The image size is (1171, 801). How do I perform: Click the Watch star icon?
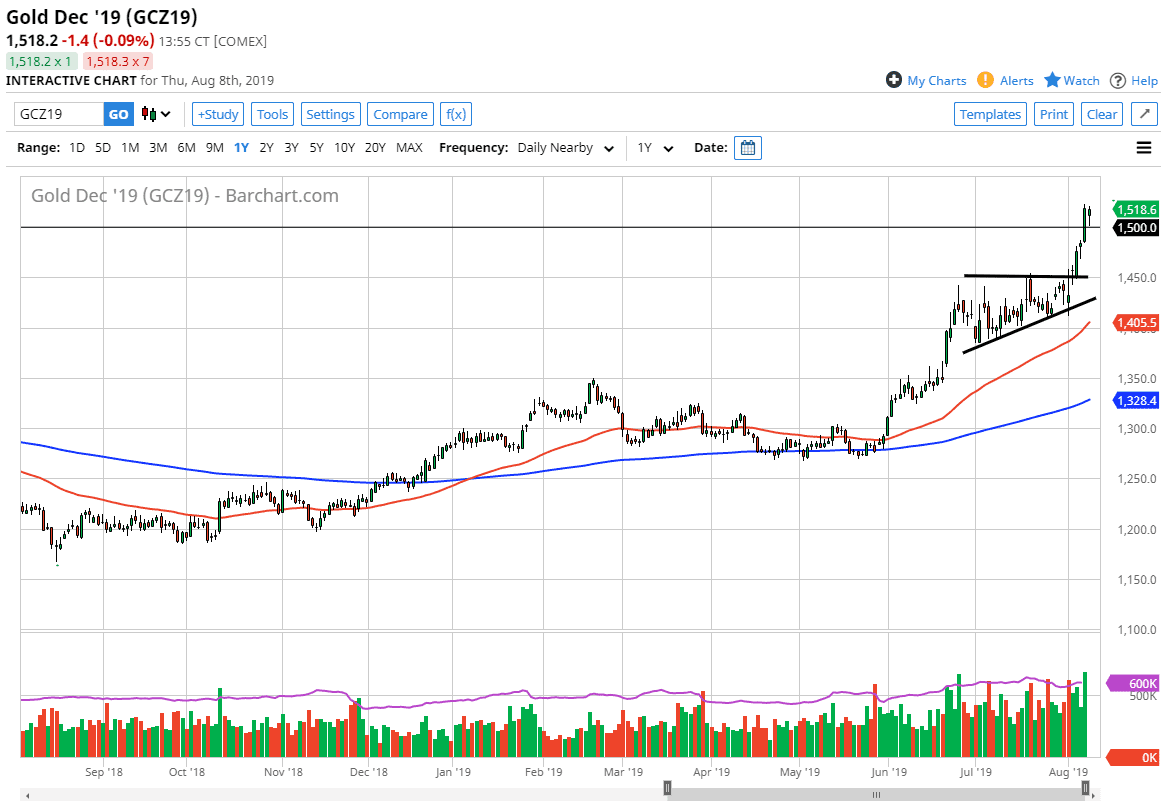(1052, 80)
